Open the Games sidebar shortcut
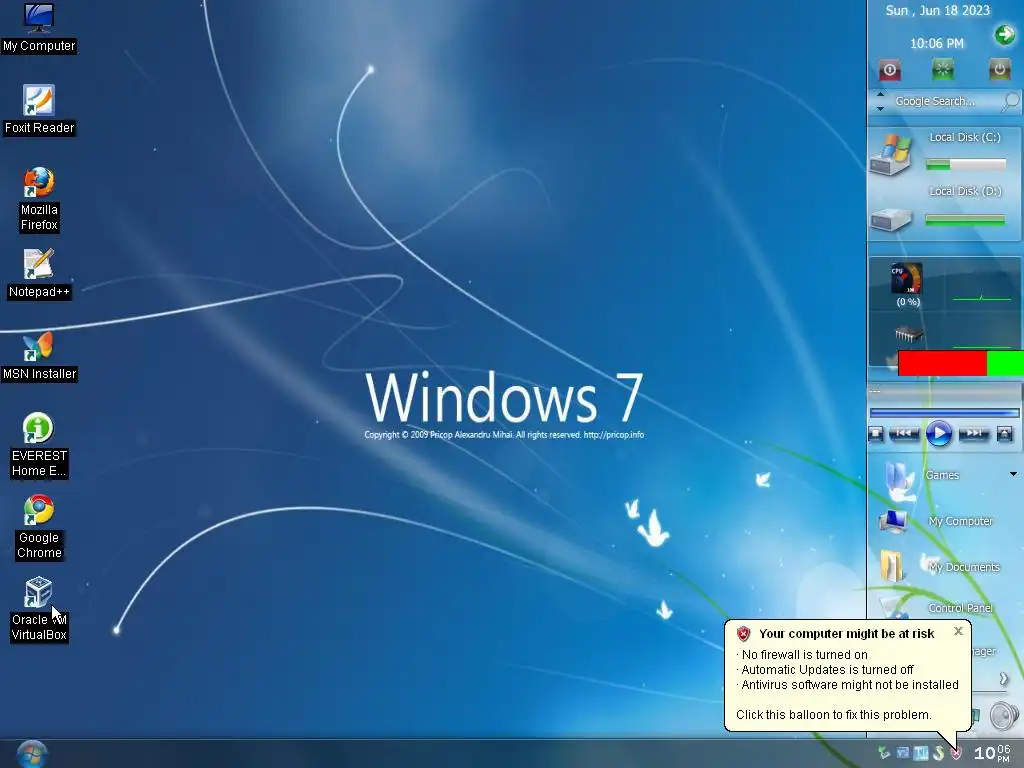 point(942,475)
